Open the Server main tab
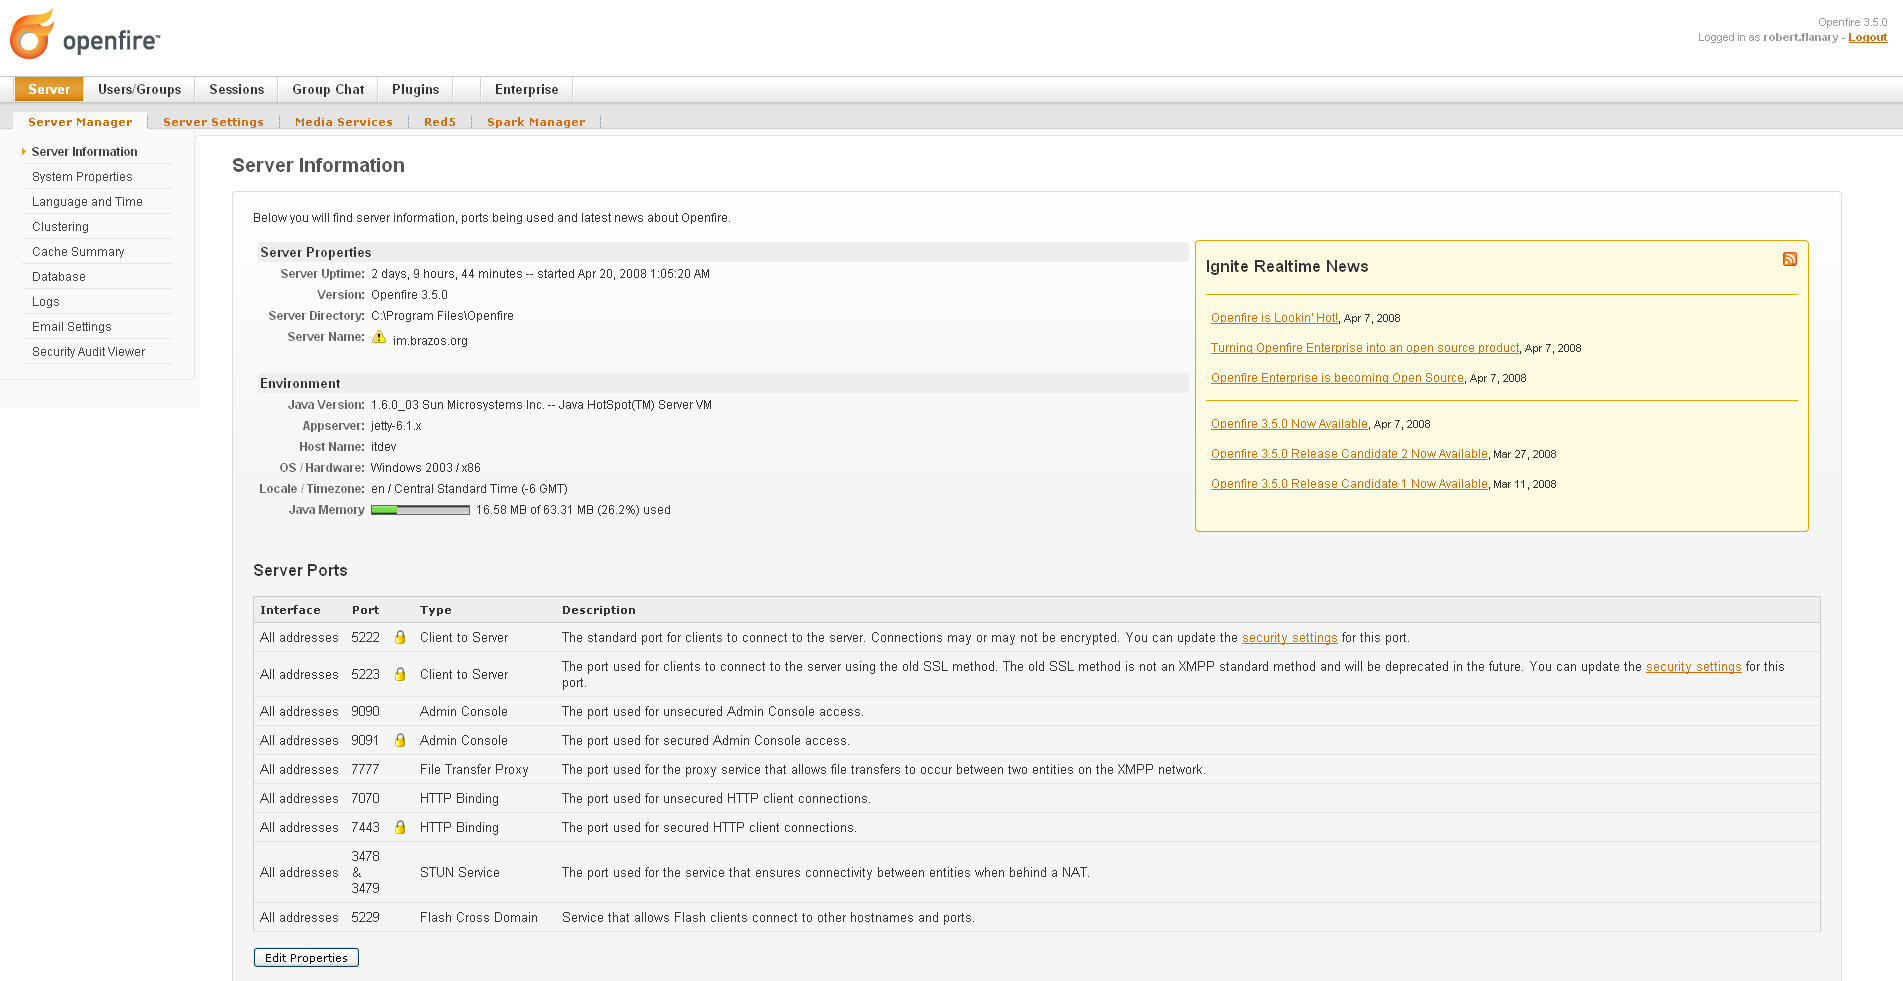 point(49,89)
